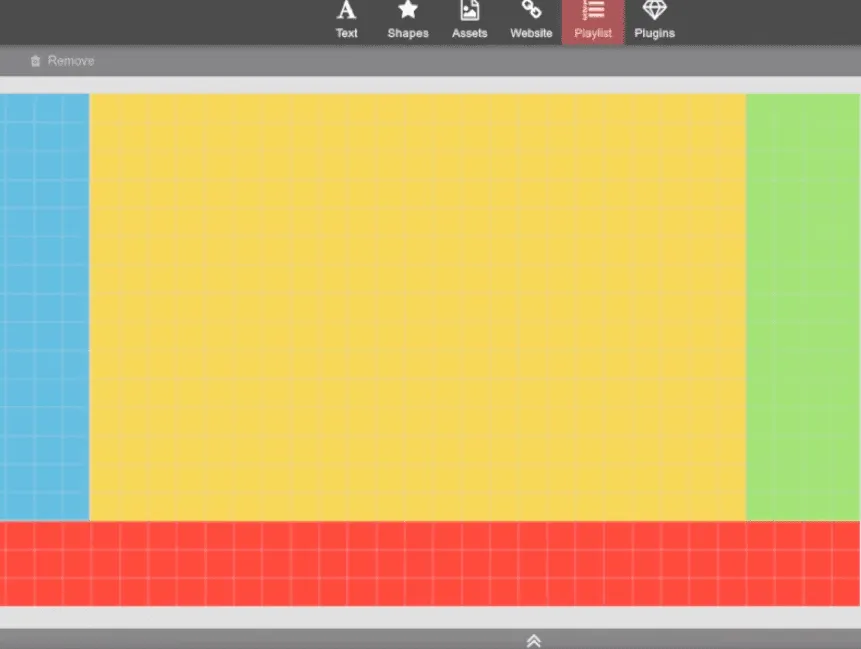Select the Text tool
The height and width of the screenshot is (649, 861).
(x=346, y=21)
